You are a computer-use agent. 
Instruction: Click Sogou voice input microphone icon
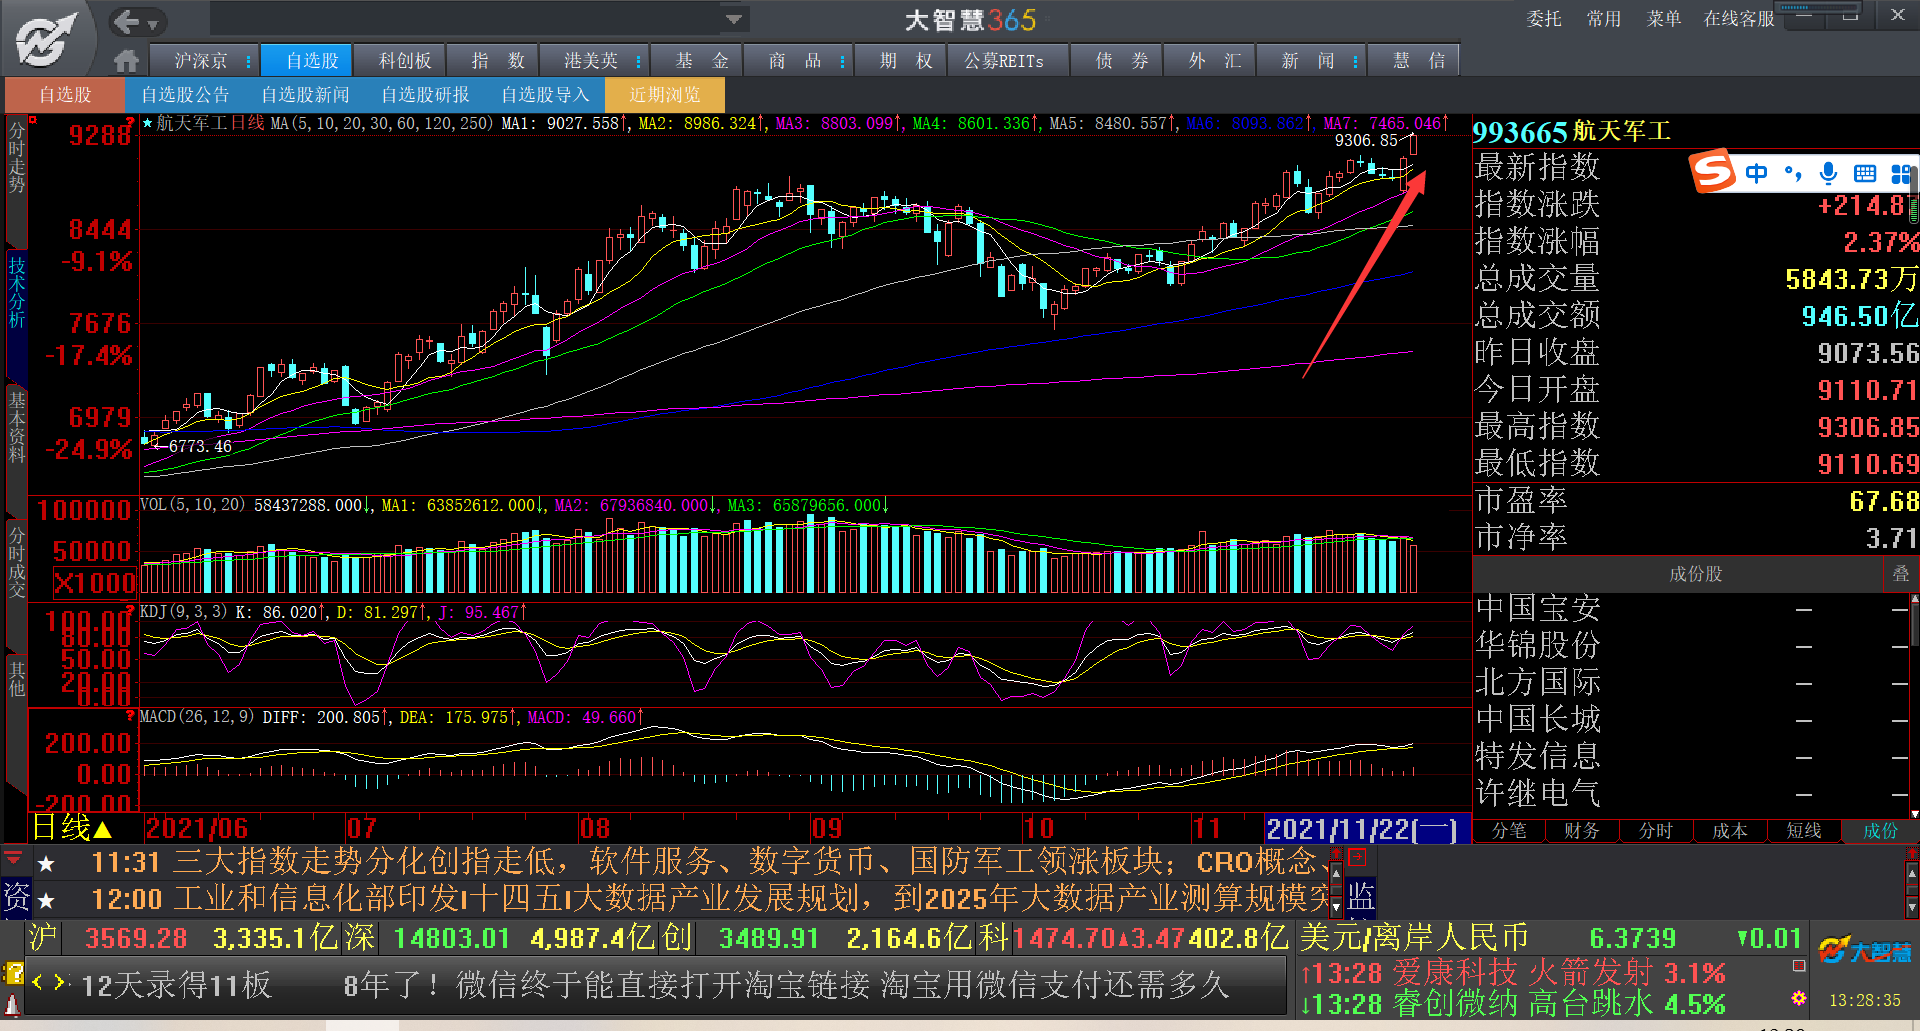[x=1828, y=173]
